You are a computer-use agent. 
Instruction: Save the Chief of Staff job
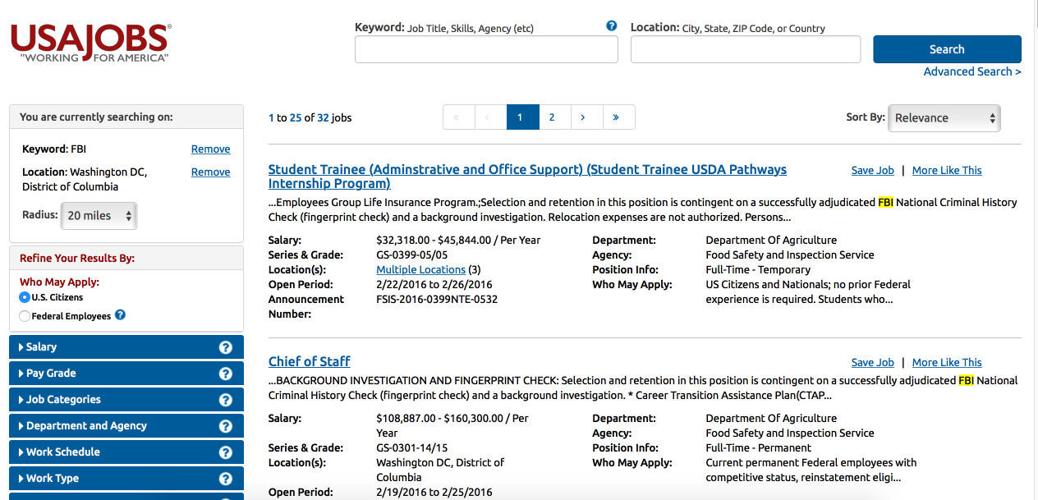click(x=873, y=362)
